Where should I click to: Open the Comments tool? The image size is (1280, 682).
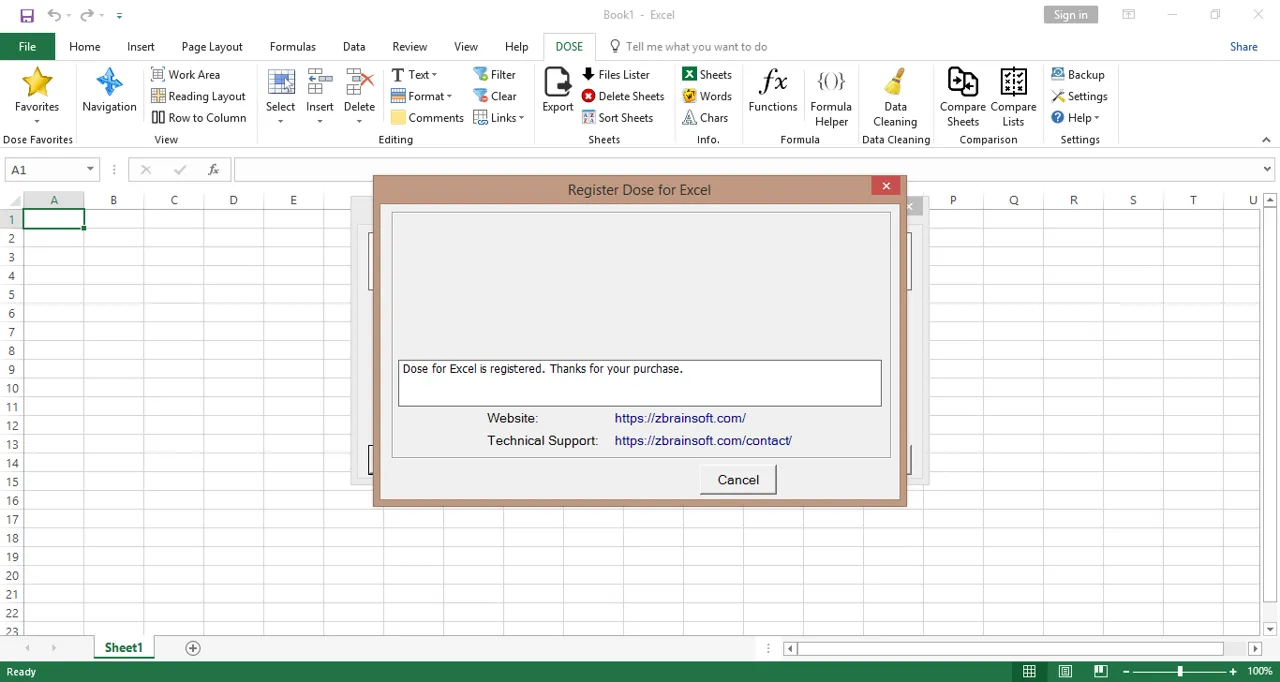(x=427, y=118)
